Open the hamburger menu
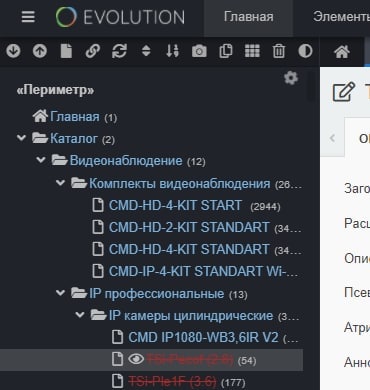This screenshot has width=370, height=390. click(28, 17)
